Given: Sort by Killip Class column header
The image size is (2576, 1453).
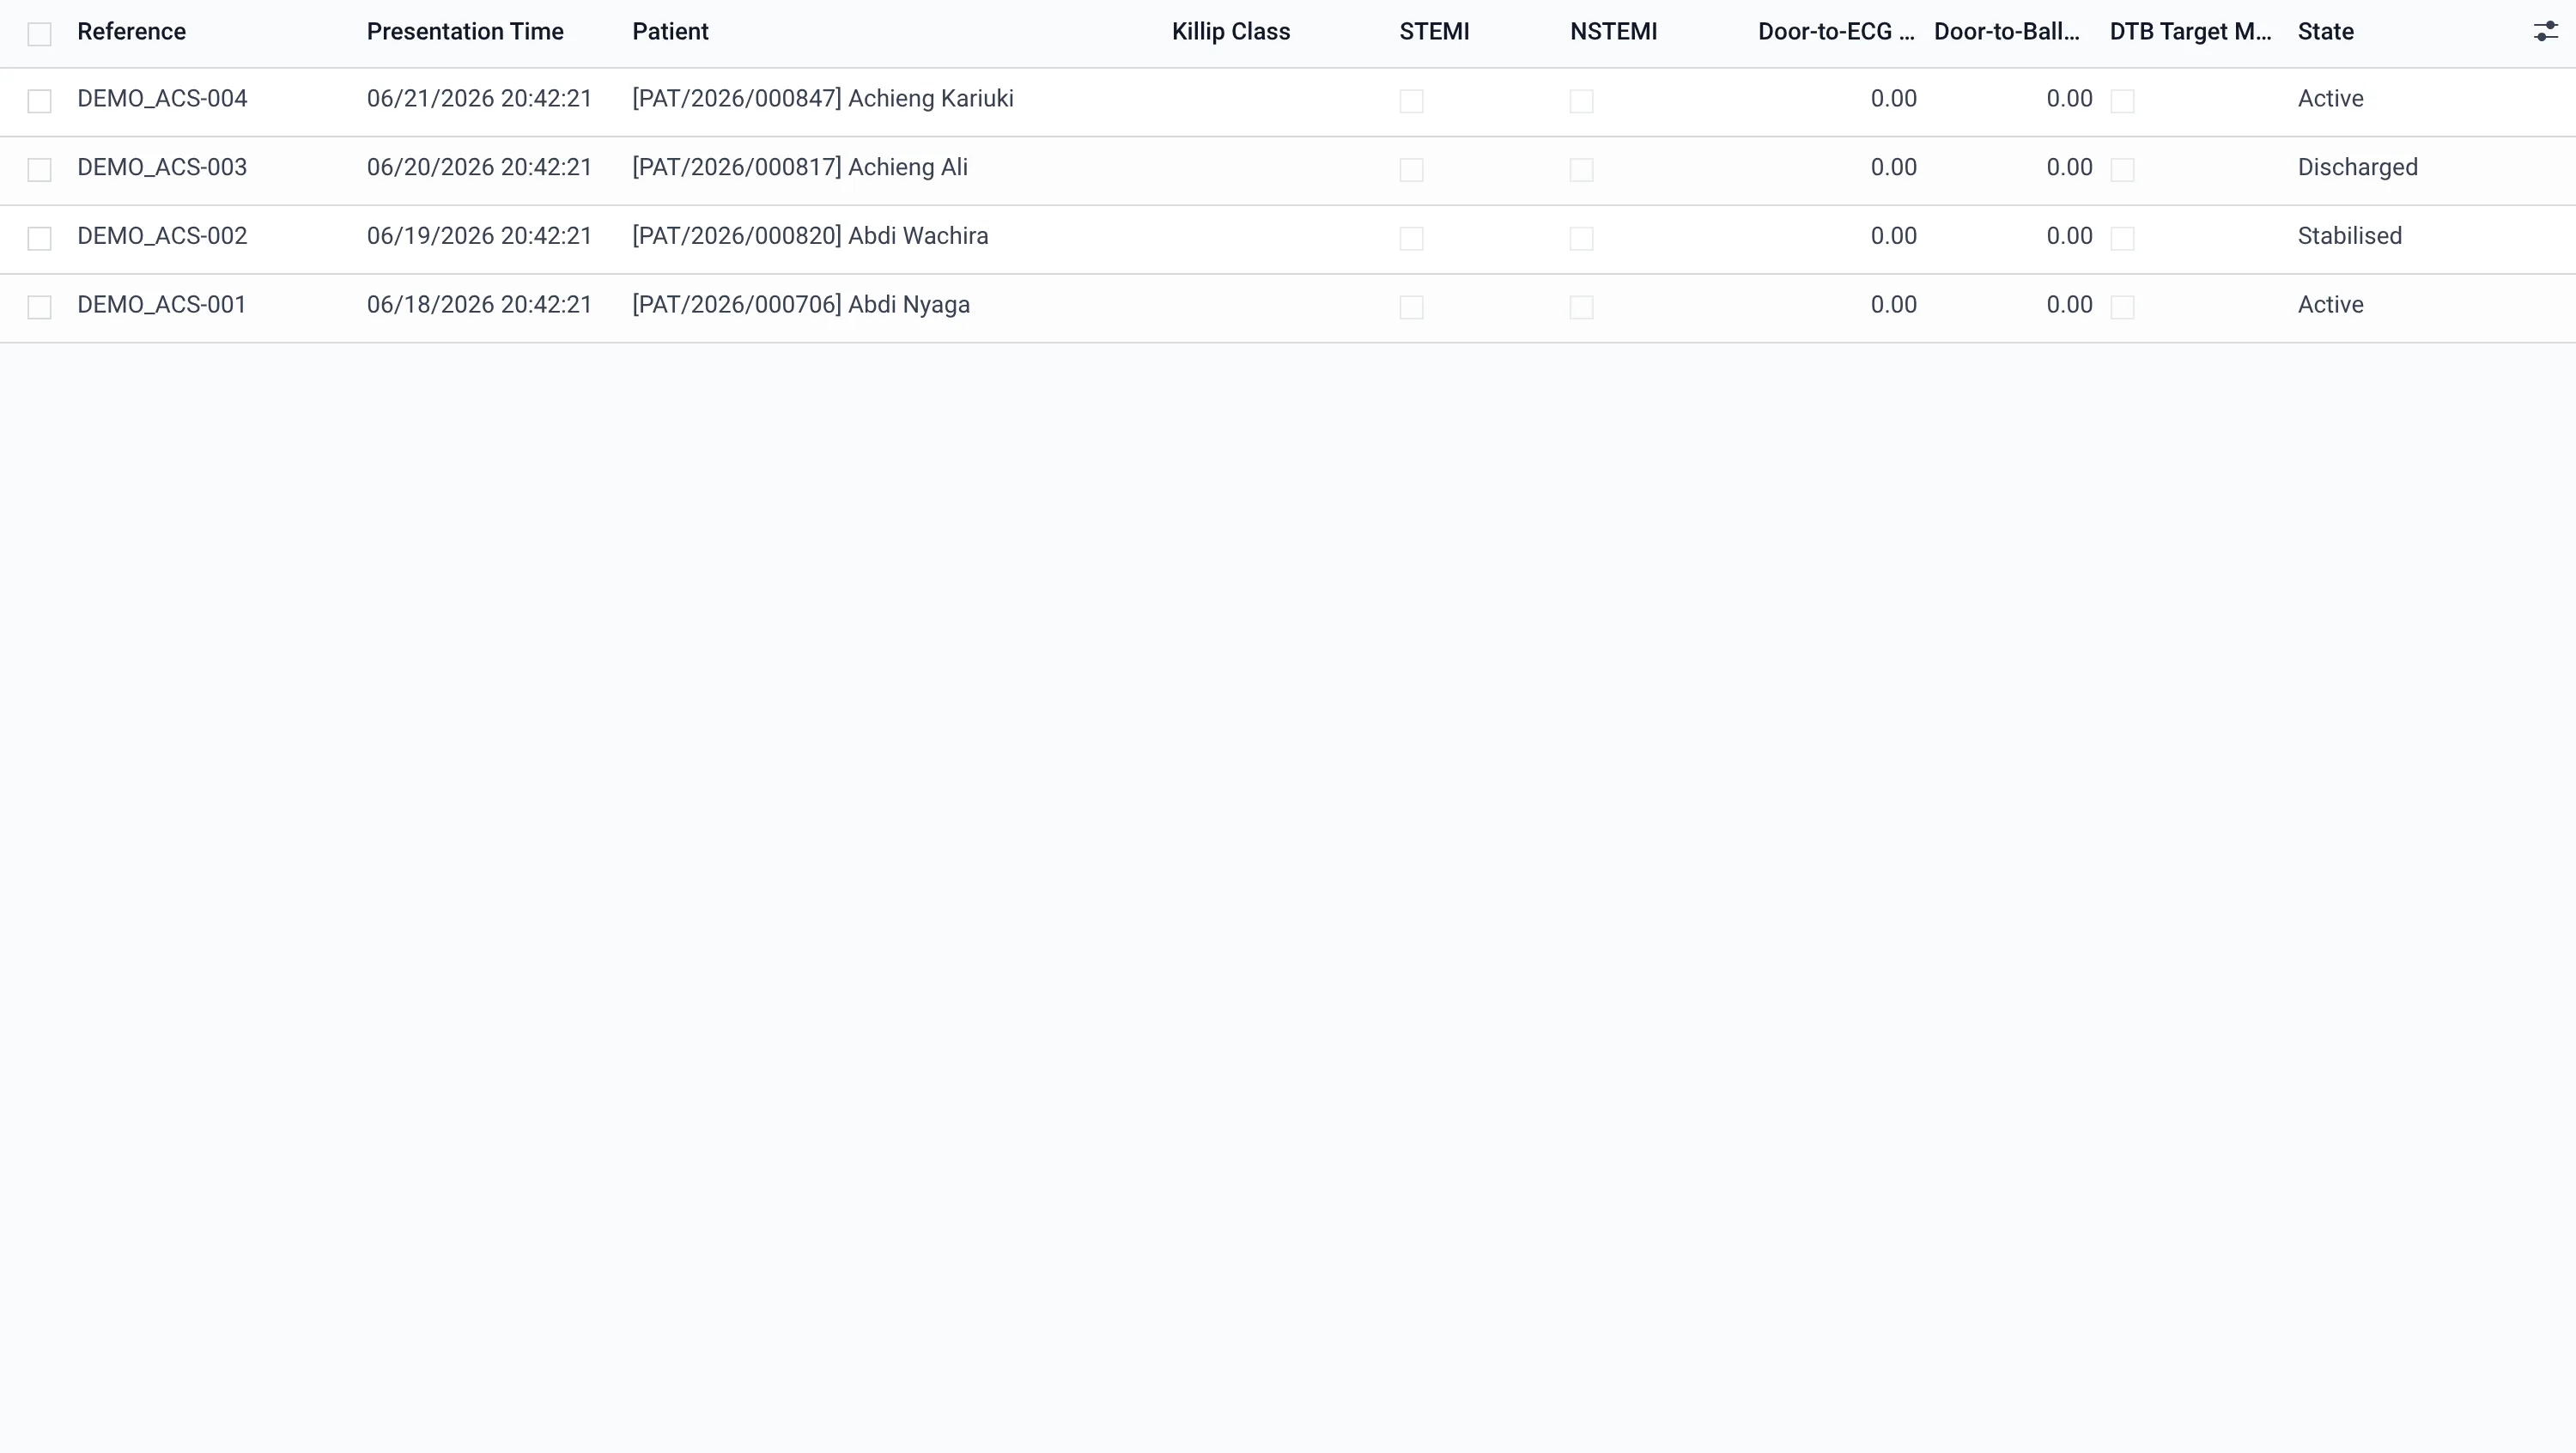Looking at the screenshot, I should click(1230, 32).
